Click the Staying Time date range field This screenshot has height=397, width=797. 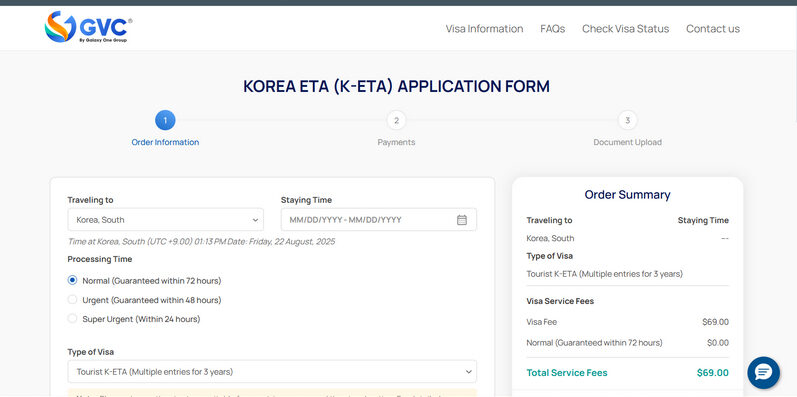point(379,220)
